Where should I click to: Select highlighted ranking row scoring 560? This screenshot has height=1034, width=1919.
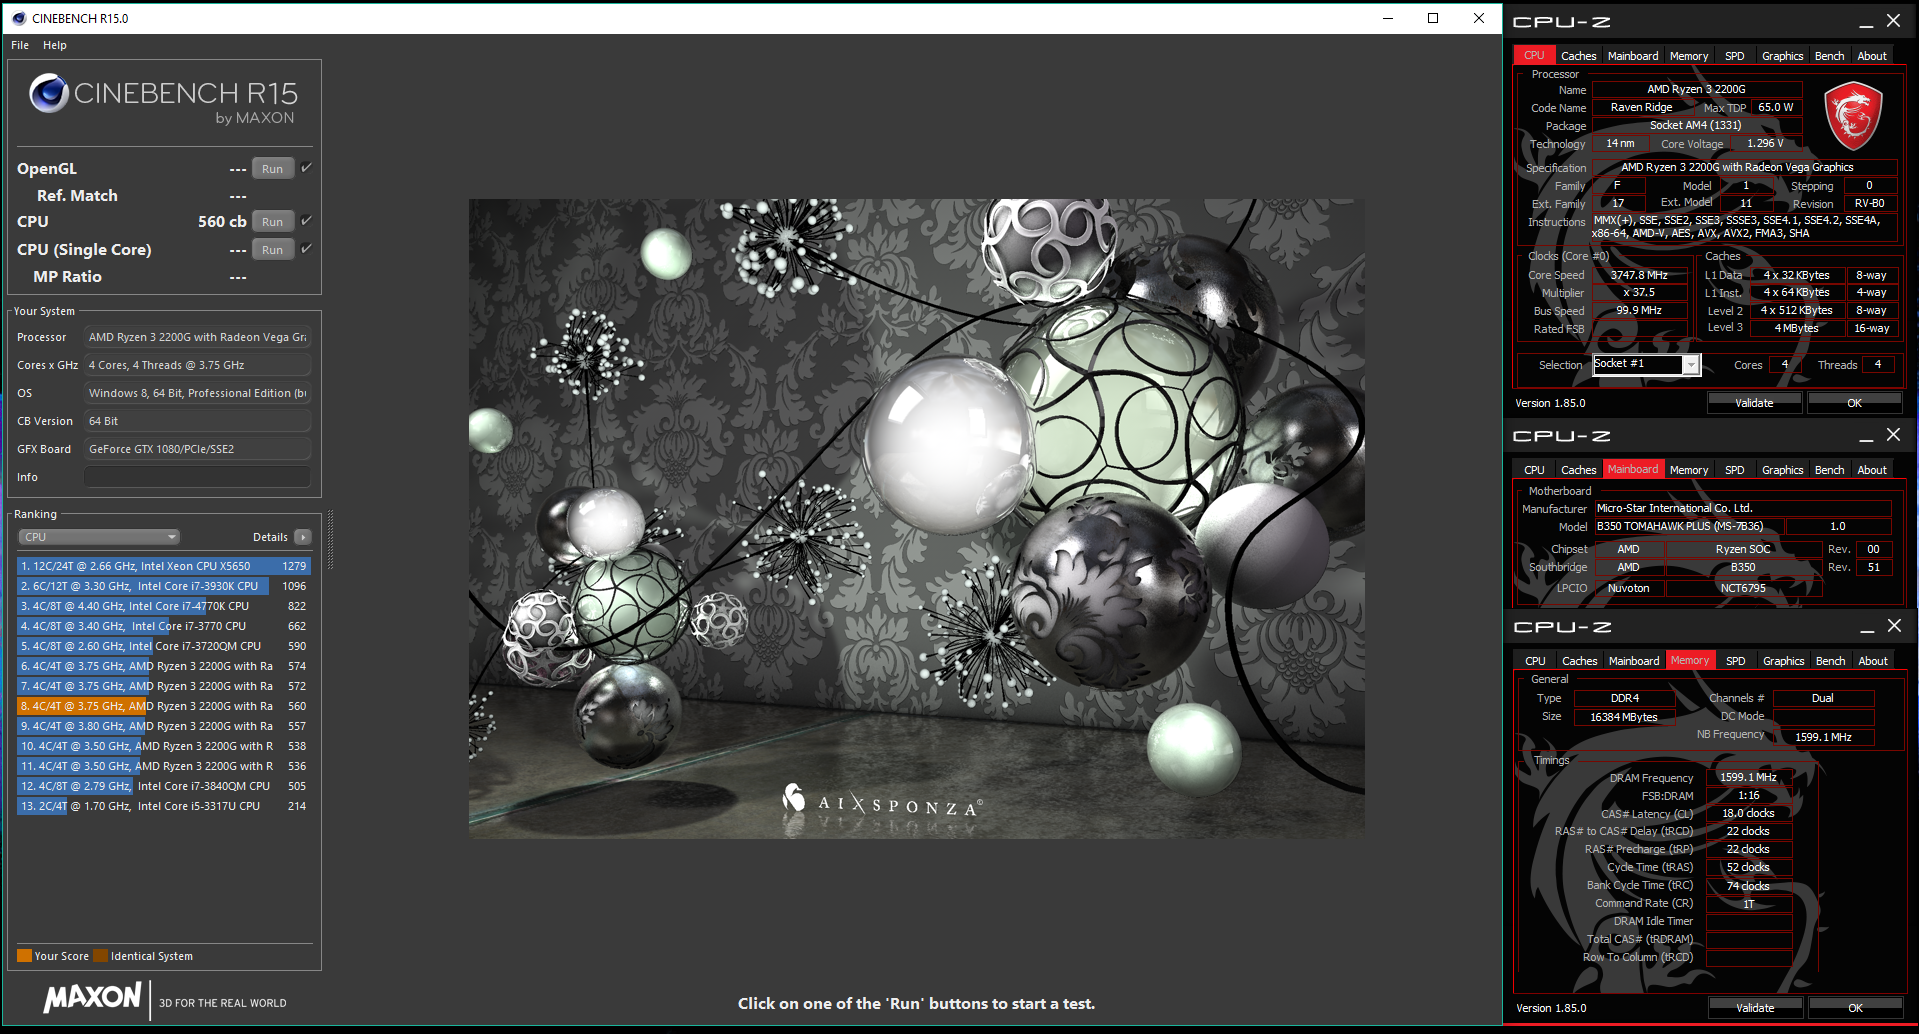pyautogui.click(x=164, y=706)
